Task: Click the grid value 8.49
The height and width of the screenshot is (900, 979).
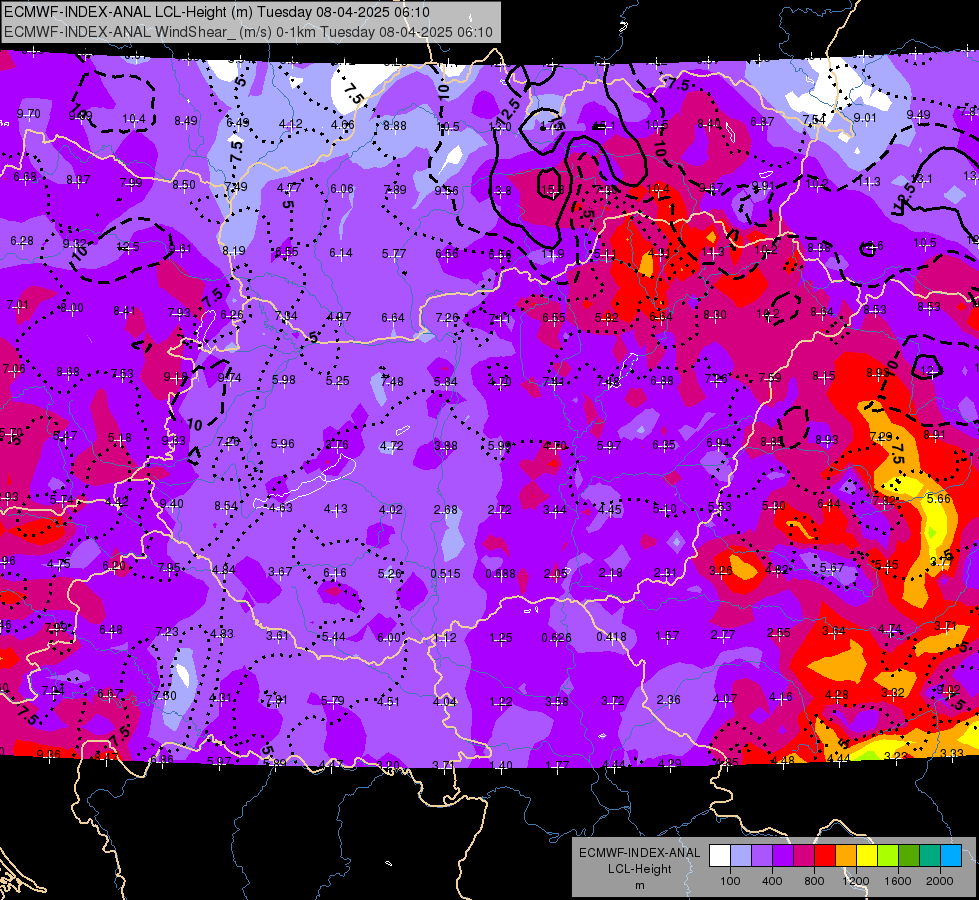Action: pyautogui.click(x=185, y=121)
